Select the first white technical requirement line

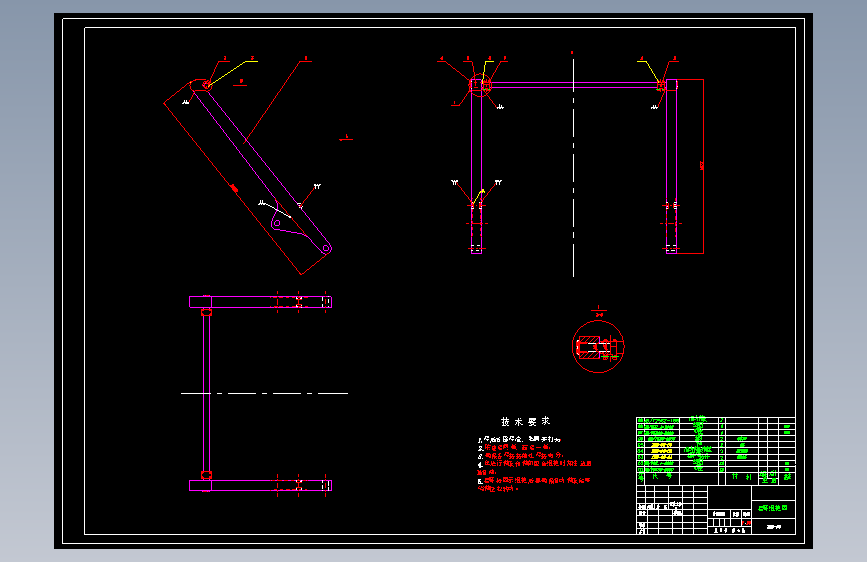click(519, 439)
